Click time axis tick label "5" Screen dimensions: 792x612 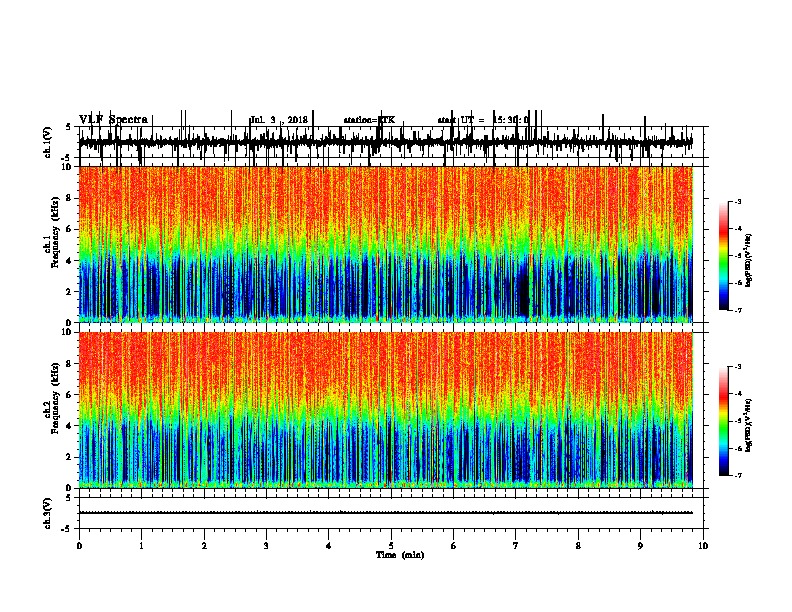pos(391,546)
